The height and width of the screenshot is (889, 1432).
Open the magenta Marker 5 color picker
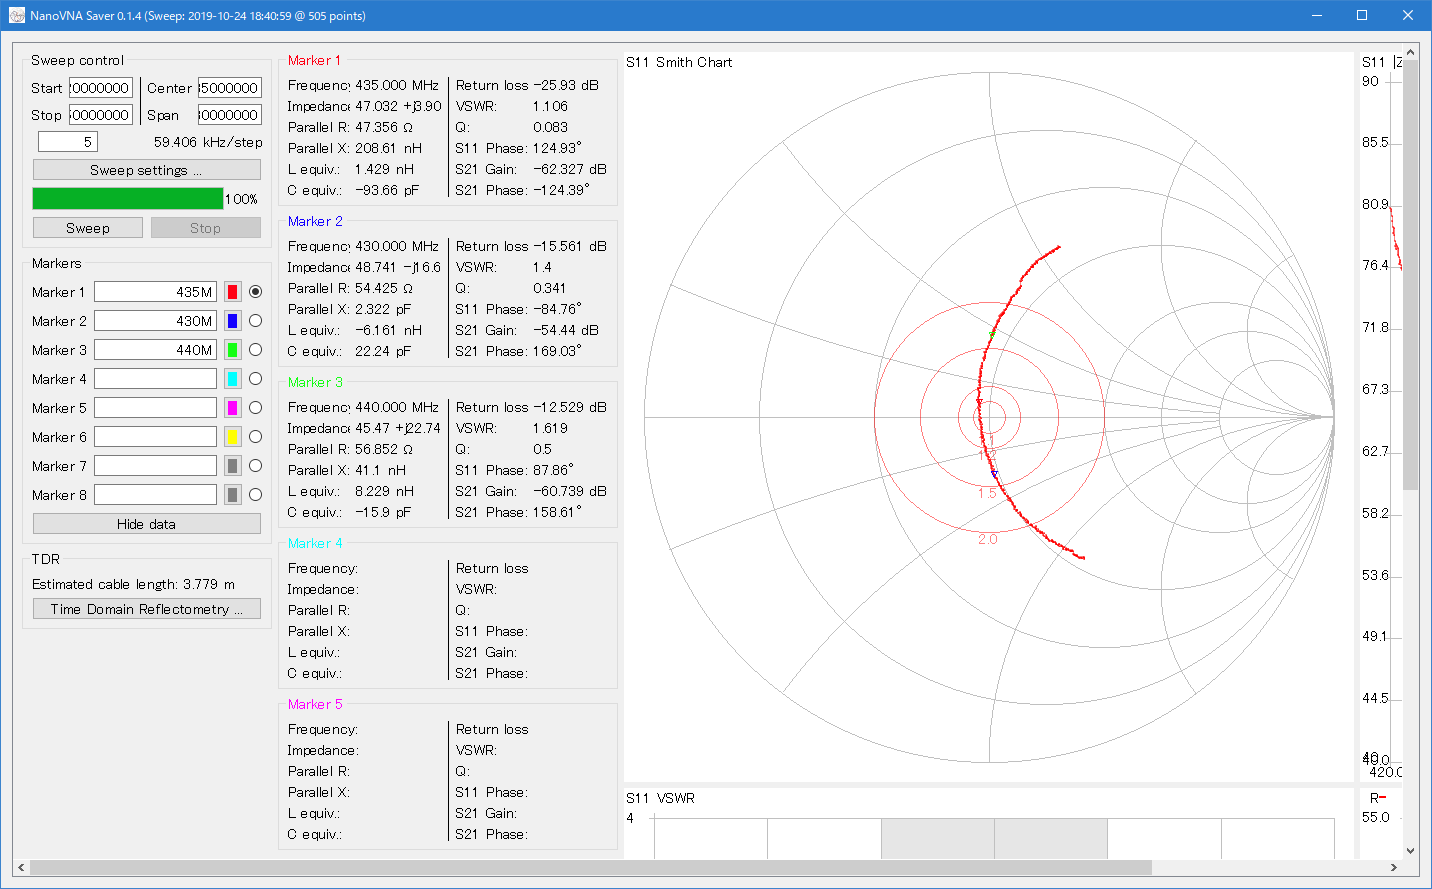pos(233,408)
